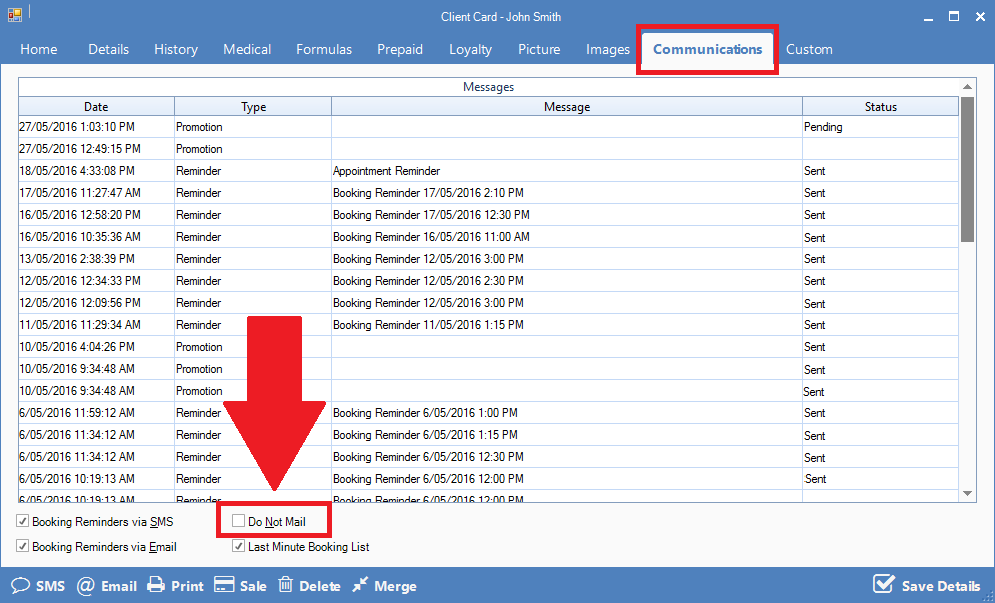Click the Save Details checkmark icon
The height and width of the screenshot is (603, 995).
(x=883, y=585)
